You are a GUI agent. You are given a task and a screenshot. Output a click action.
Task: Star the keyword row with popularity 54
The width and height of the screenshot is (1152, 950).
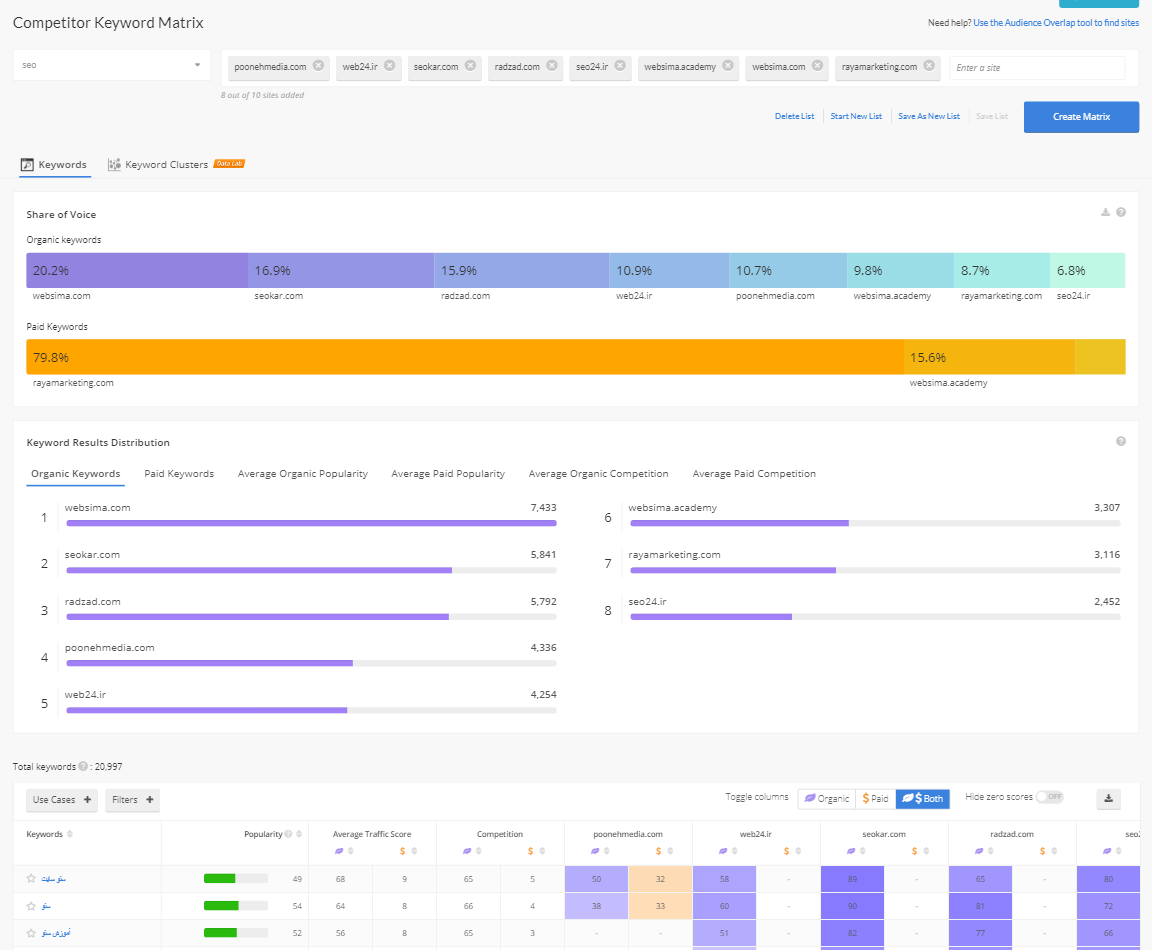point(31,906)
